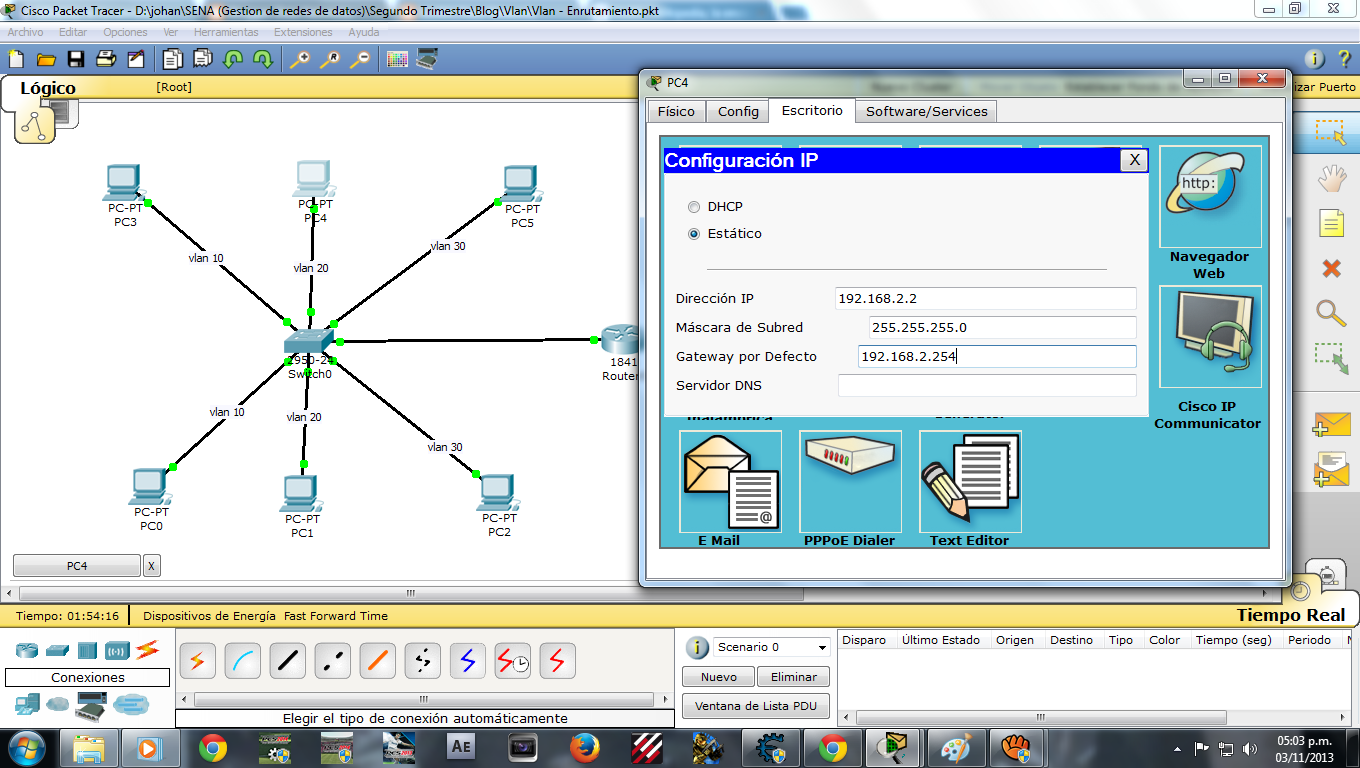Image resolution: width=1360 pixels, height=768 pixels.
Task: Open the PPPoE Dialer app
Action: click(850, 481)
